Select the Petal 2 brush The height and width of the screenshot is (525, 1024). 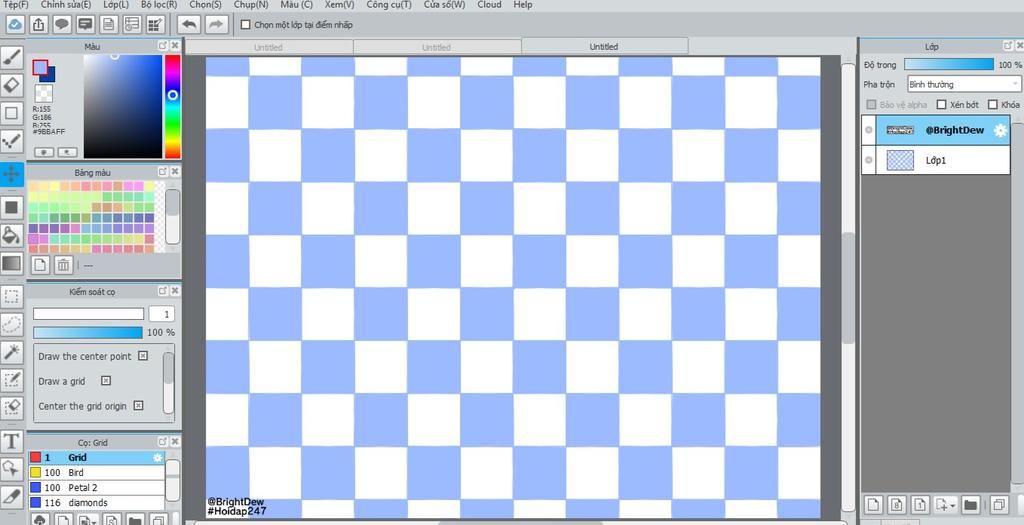click(97, 488)
